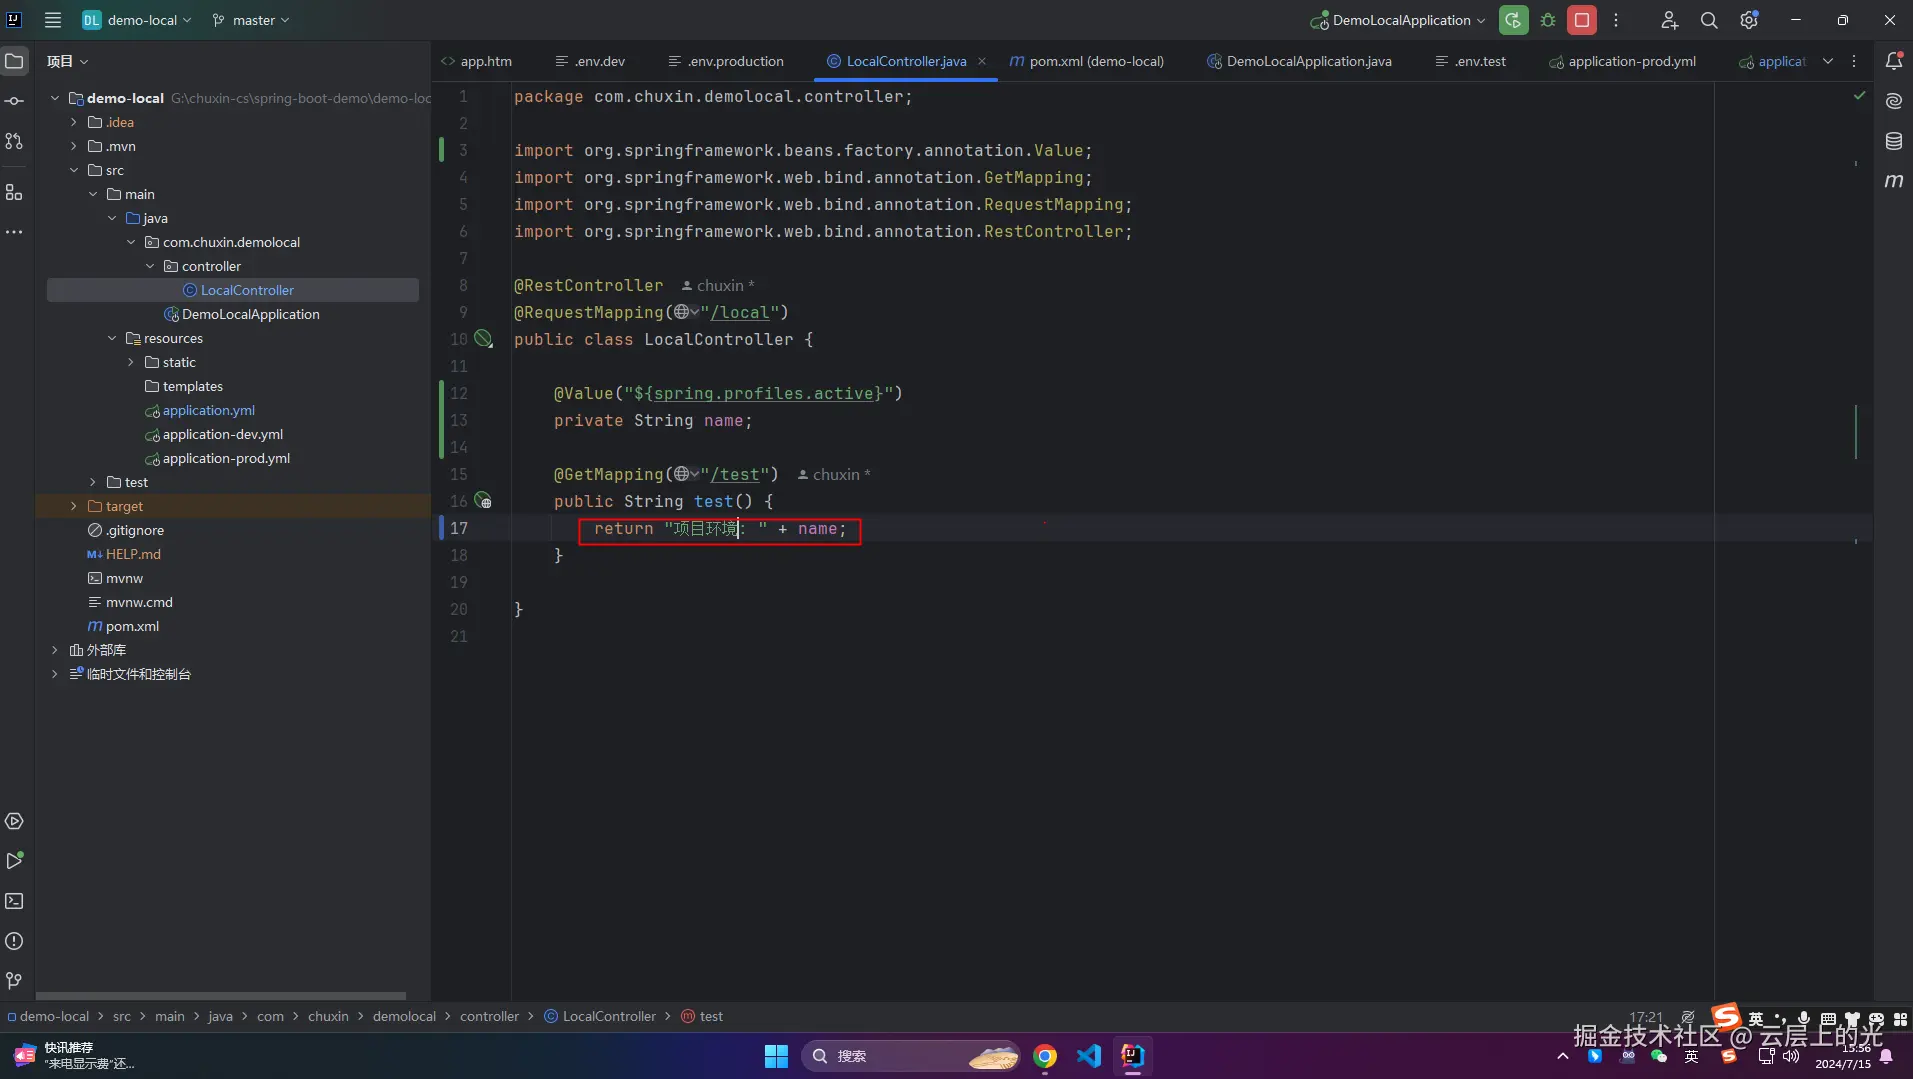Open the 项目 view dropdown
The height and width of the screenshot is (1079, 1913).
pos(67,61)
